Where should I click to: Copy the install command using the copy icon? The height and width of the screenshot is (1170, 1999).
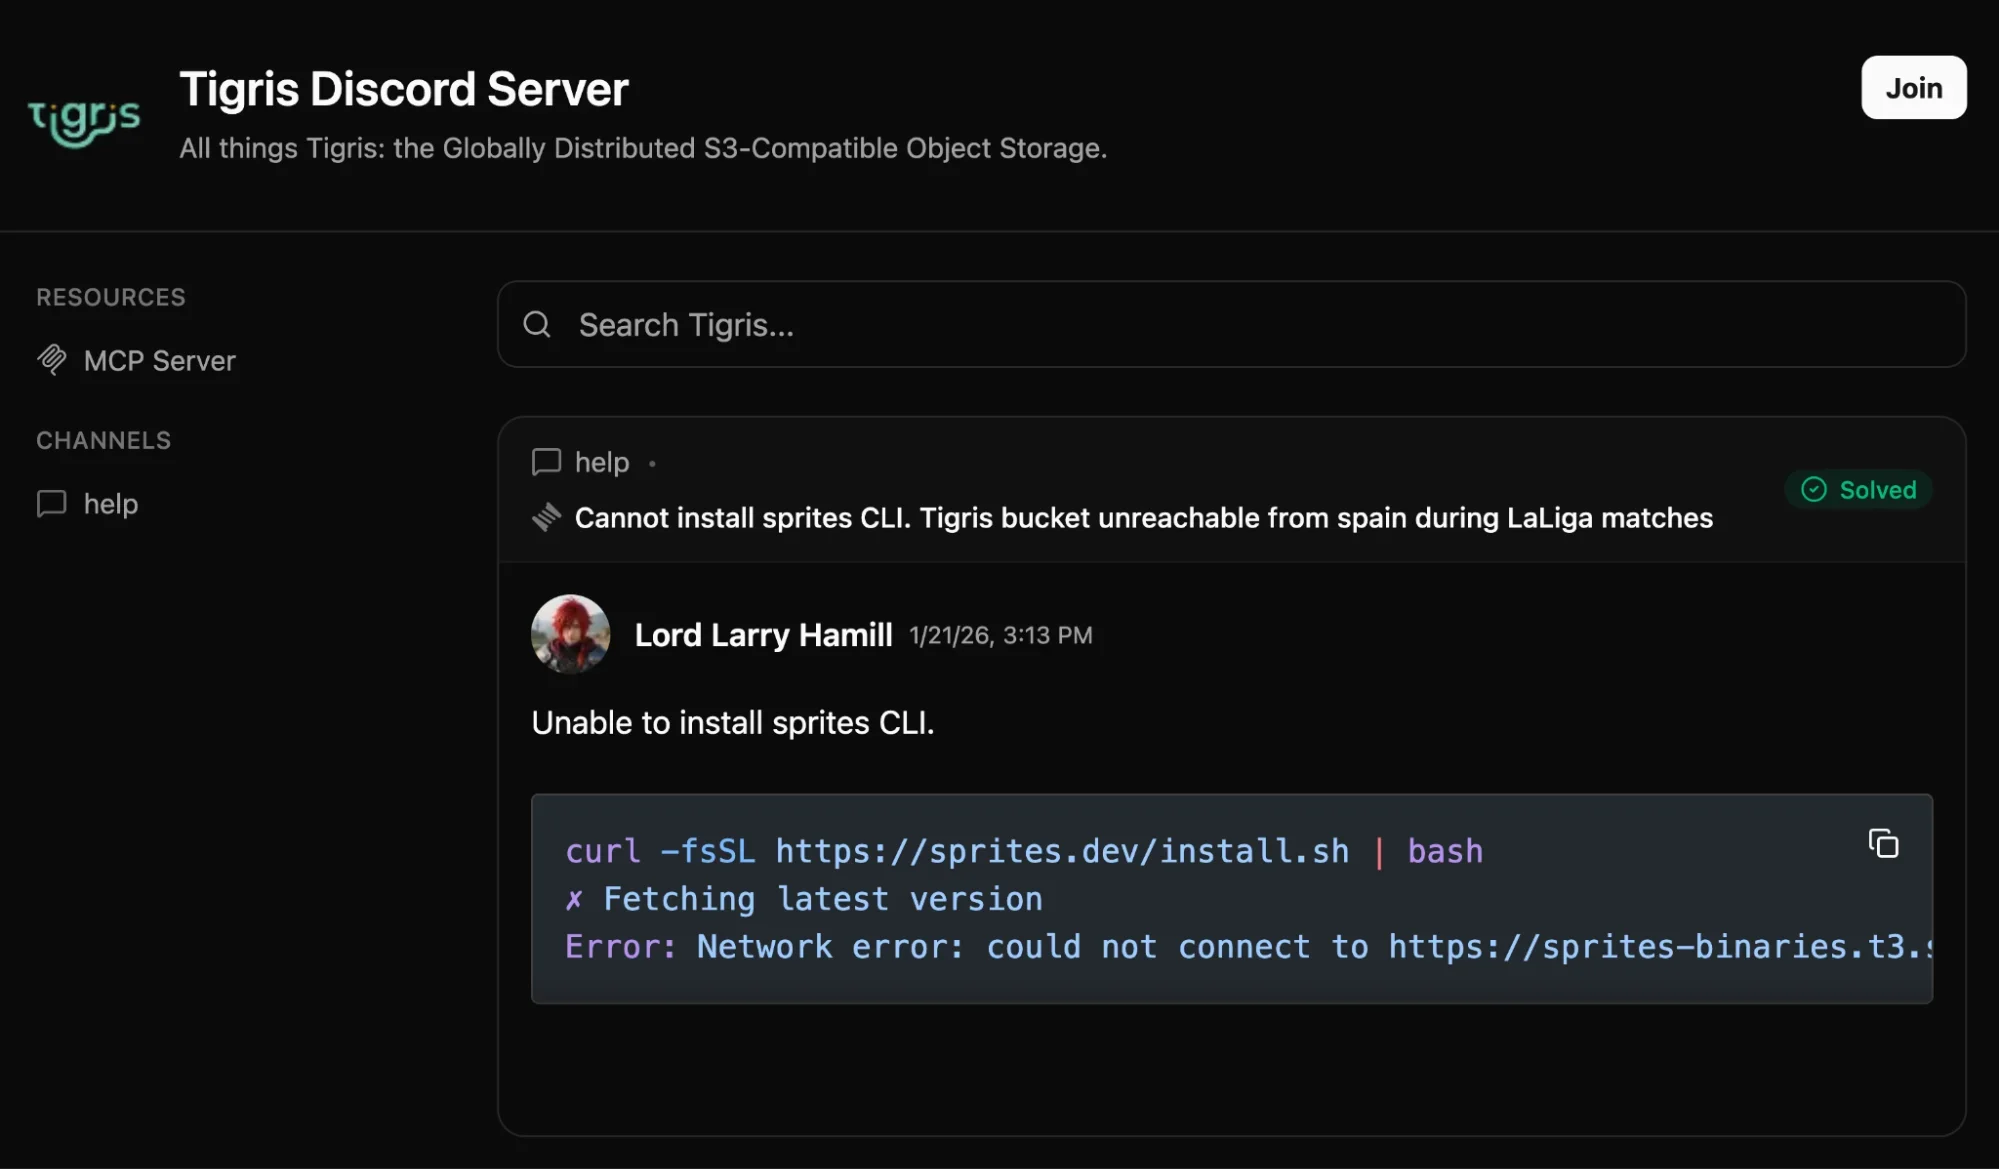[x=1883, y=844]
